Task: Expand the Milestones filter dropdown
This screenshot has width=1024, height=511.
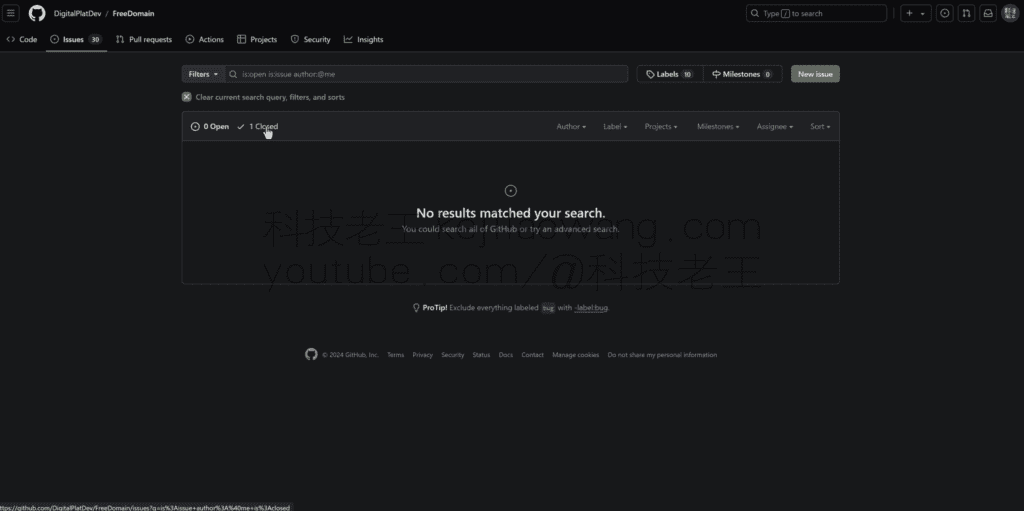Action: [x=718, y=127]
